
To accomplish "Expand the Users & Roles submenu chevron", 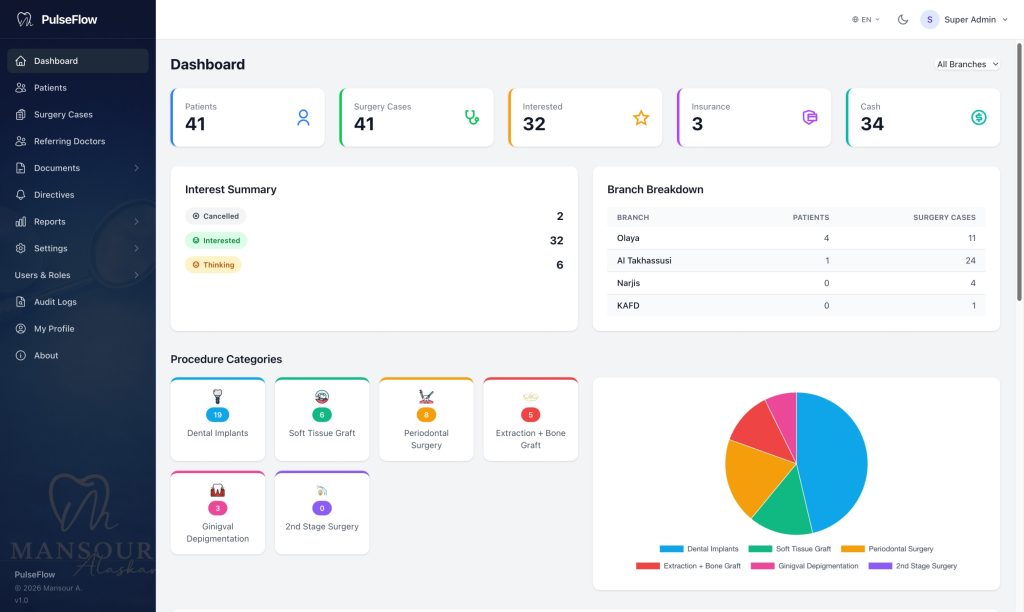I will 136,275.
